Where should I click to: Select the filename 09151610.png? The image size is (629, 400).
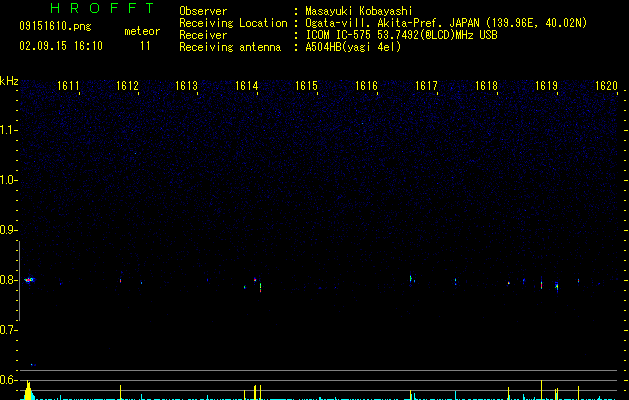[55, 27]
